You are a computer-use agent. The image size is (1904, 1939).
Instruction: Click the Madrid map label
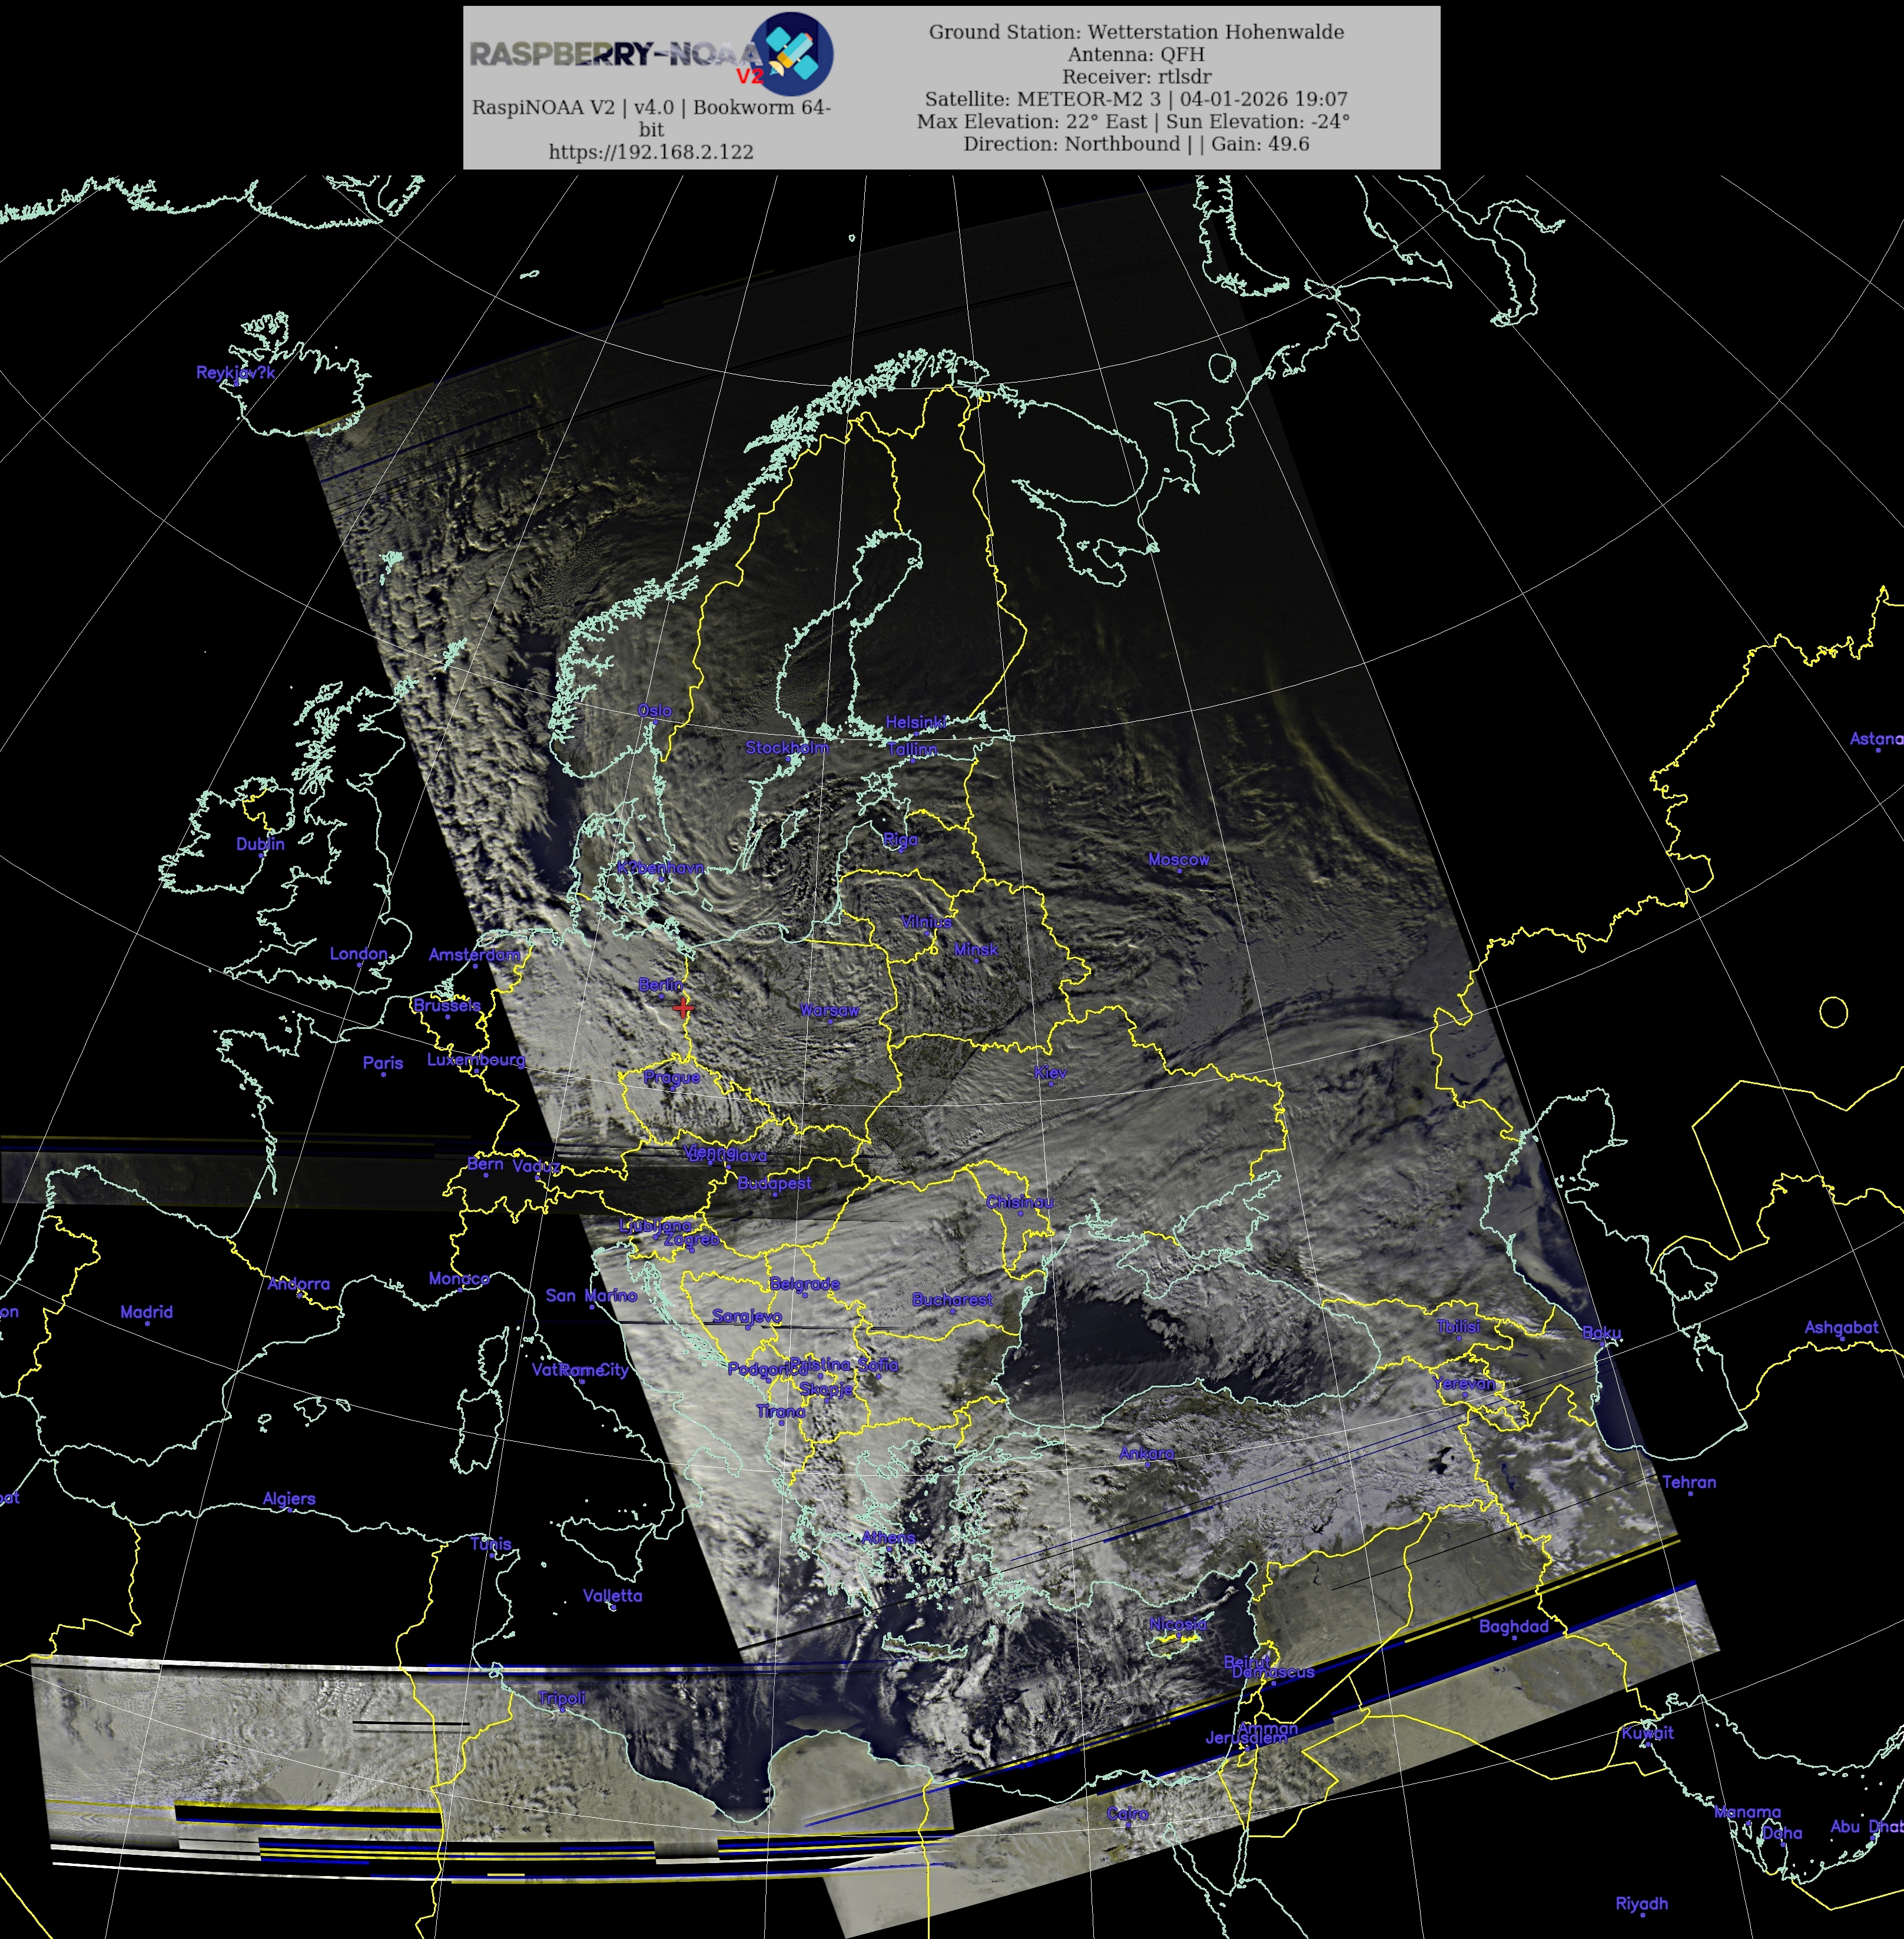(x=146, y=1312)
